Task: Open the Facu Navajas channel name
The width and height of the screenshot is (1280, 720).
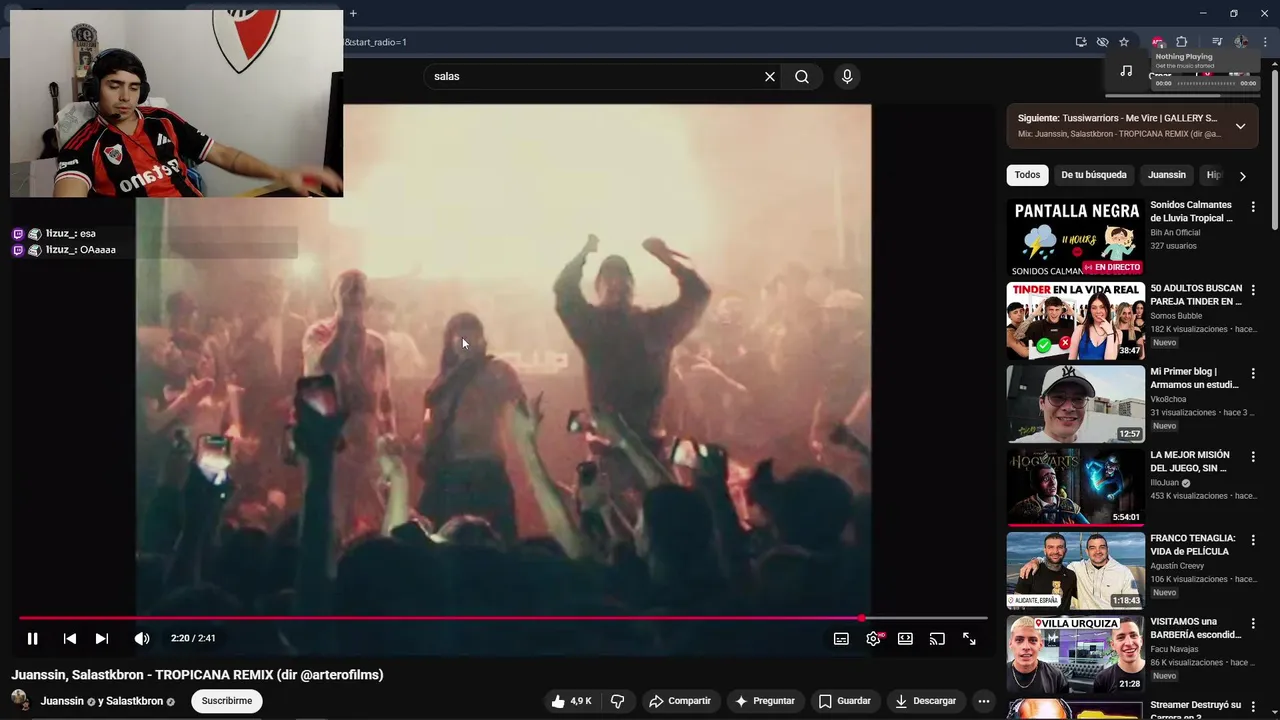Action: (x=1174, y=649)
